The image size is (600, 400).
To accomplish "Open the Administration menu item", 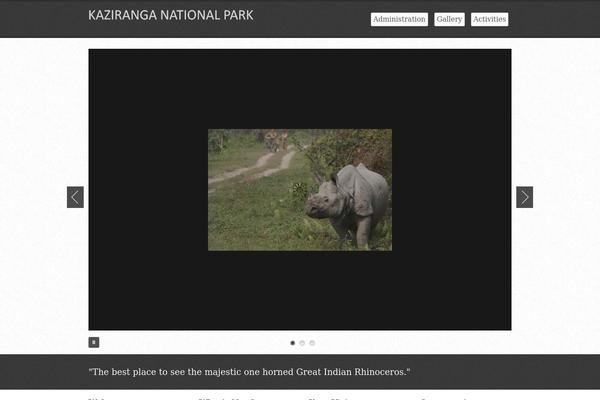I will click(399, 19).
